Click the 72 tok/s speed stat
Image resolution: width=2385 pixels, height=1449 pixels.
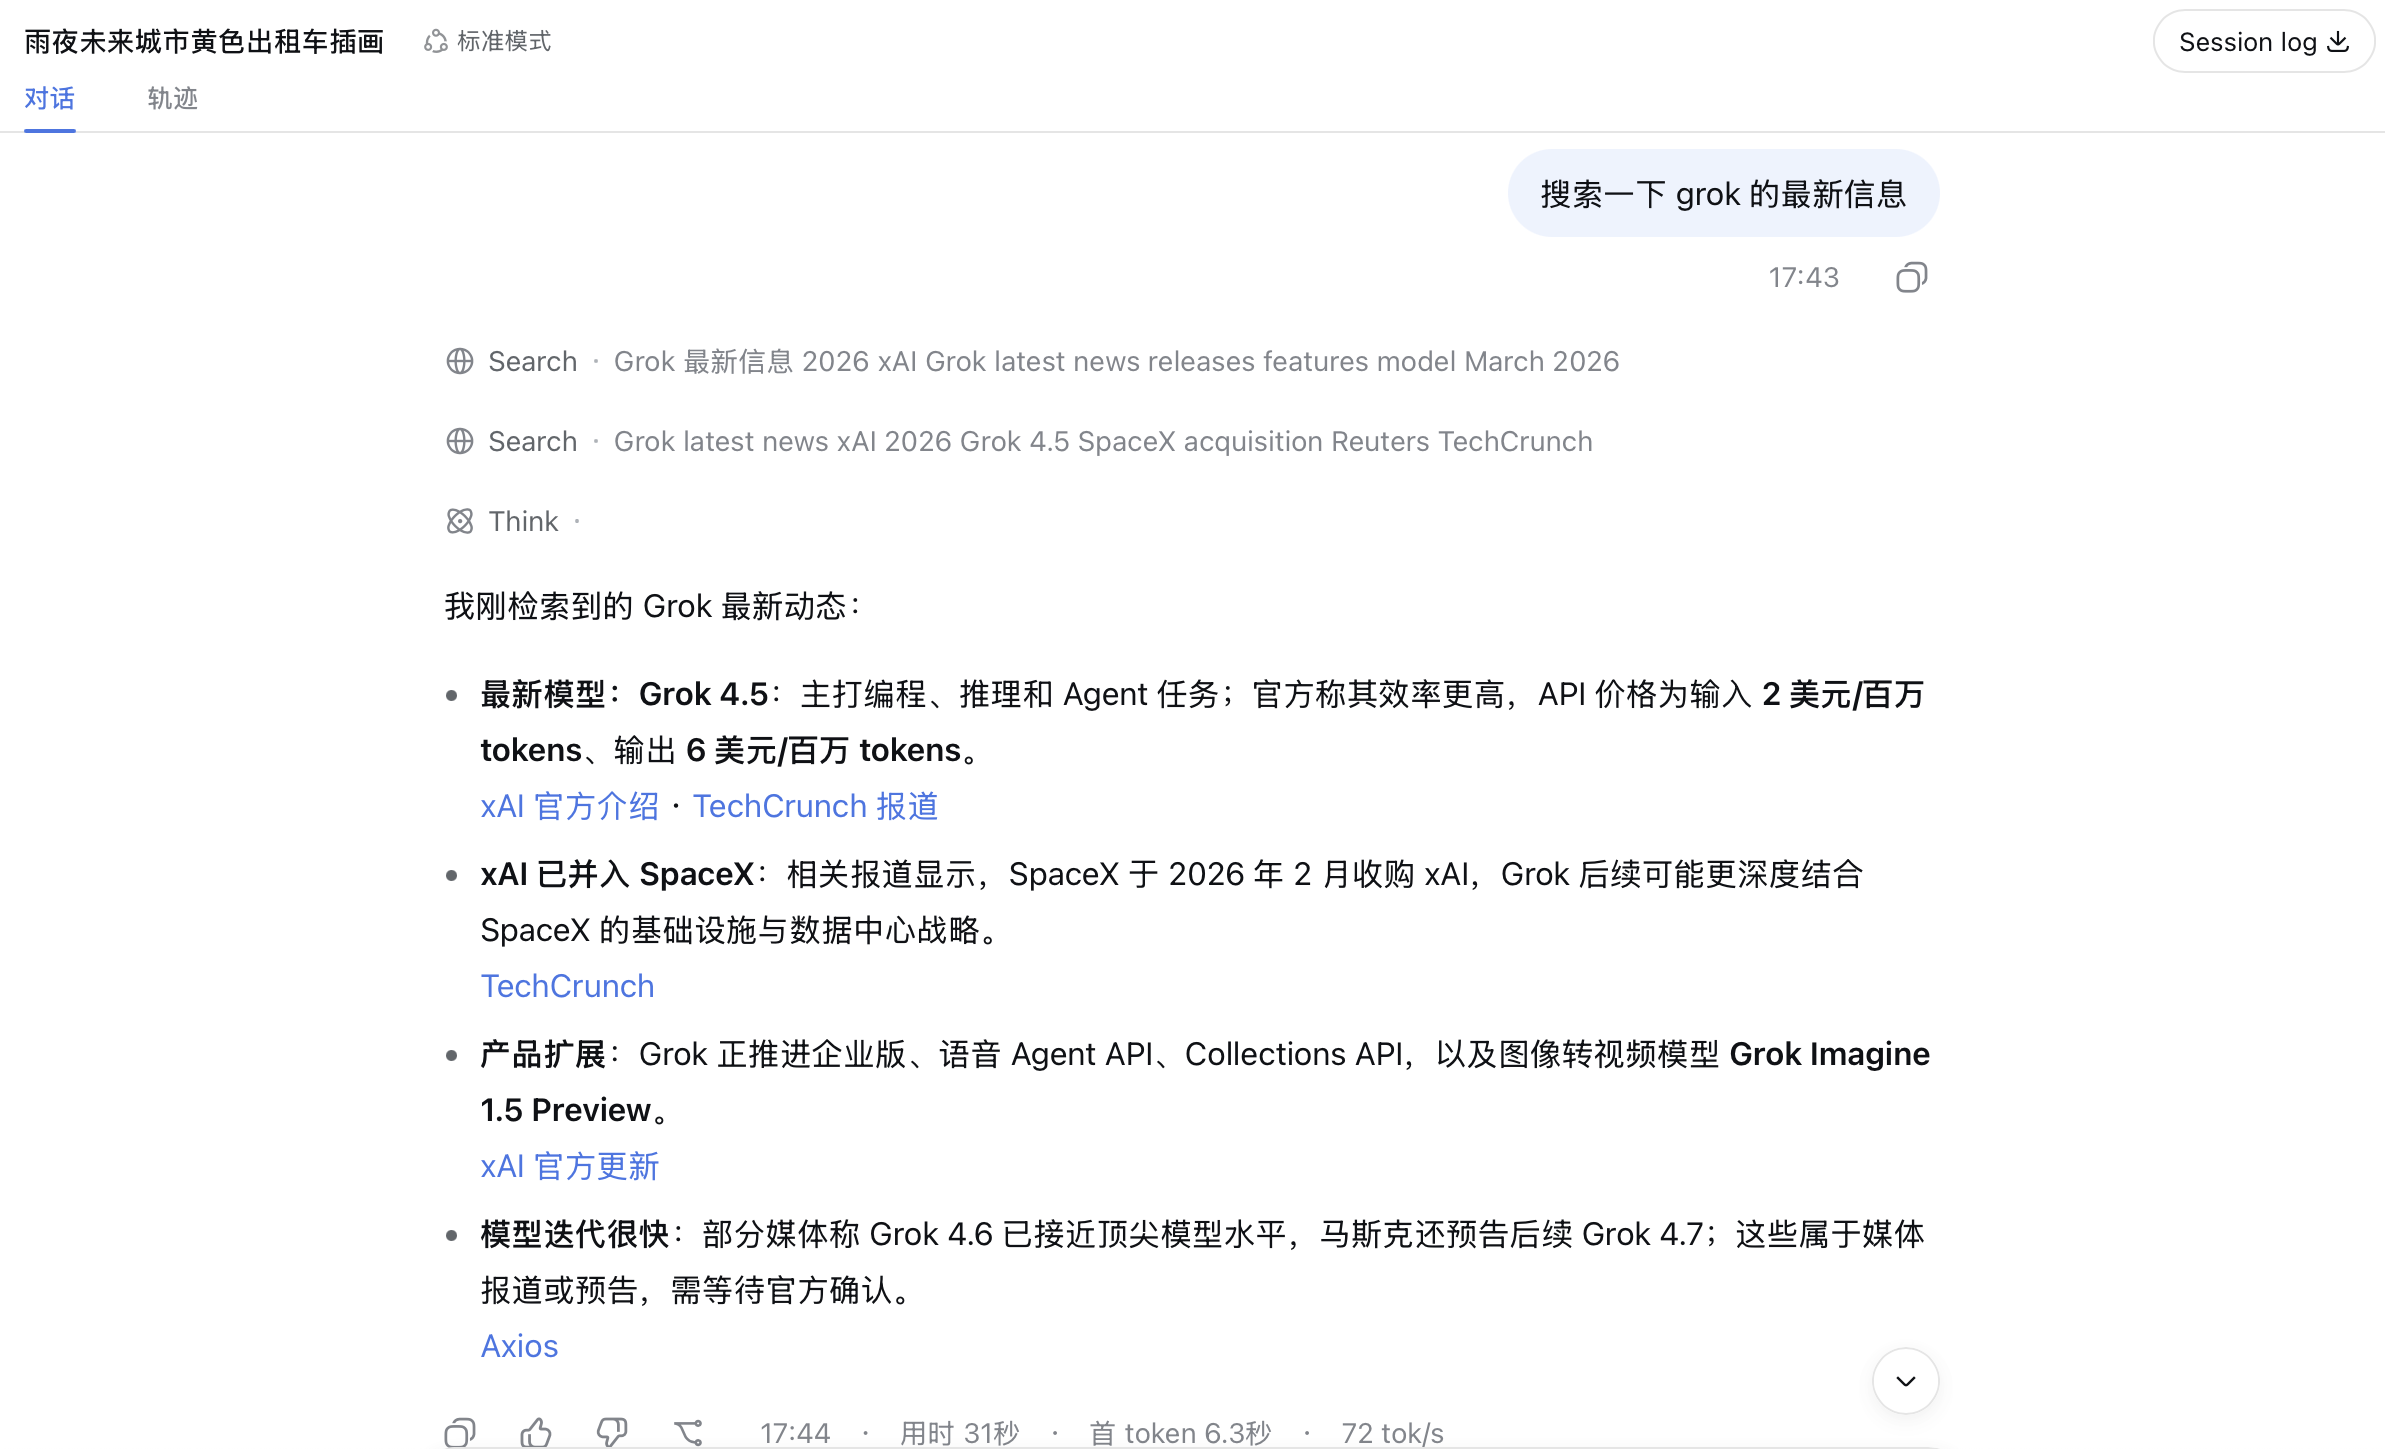point(1393,1433)
